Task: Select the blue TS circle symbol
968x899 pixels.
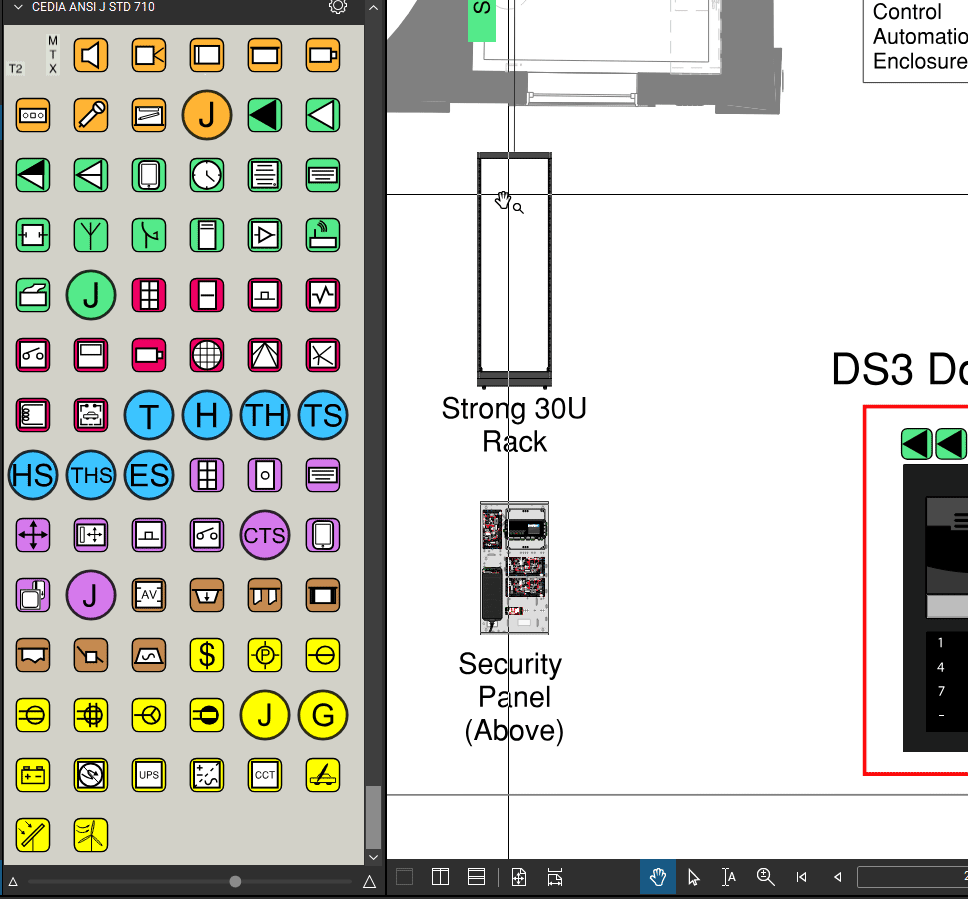Action: [x=323, y=415]
